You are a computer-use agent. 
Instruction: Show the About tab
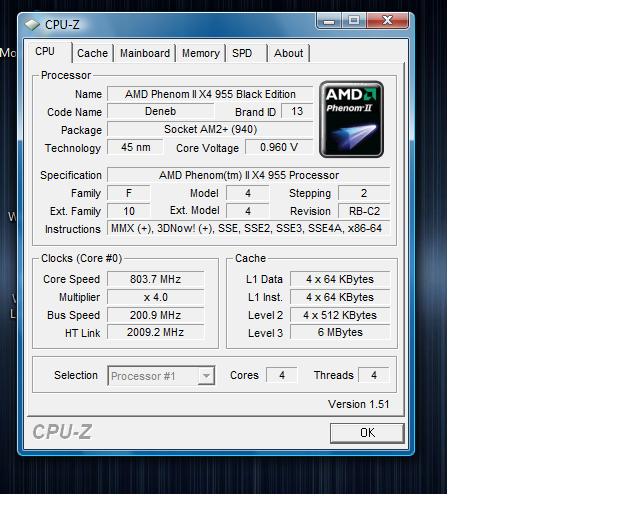point(289,53)
